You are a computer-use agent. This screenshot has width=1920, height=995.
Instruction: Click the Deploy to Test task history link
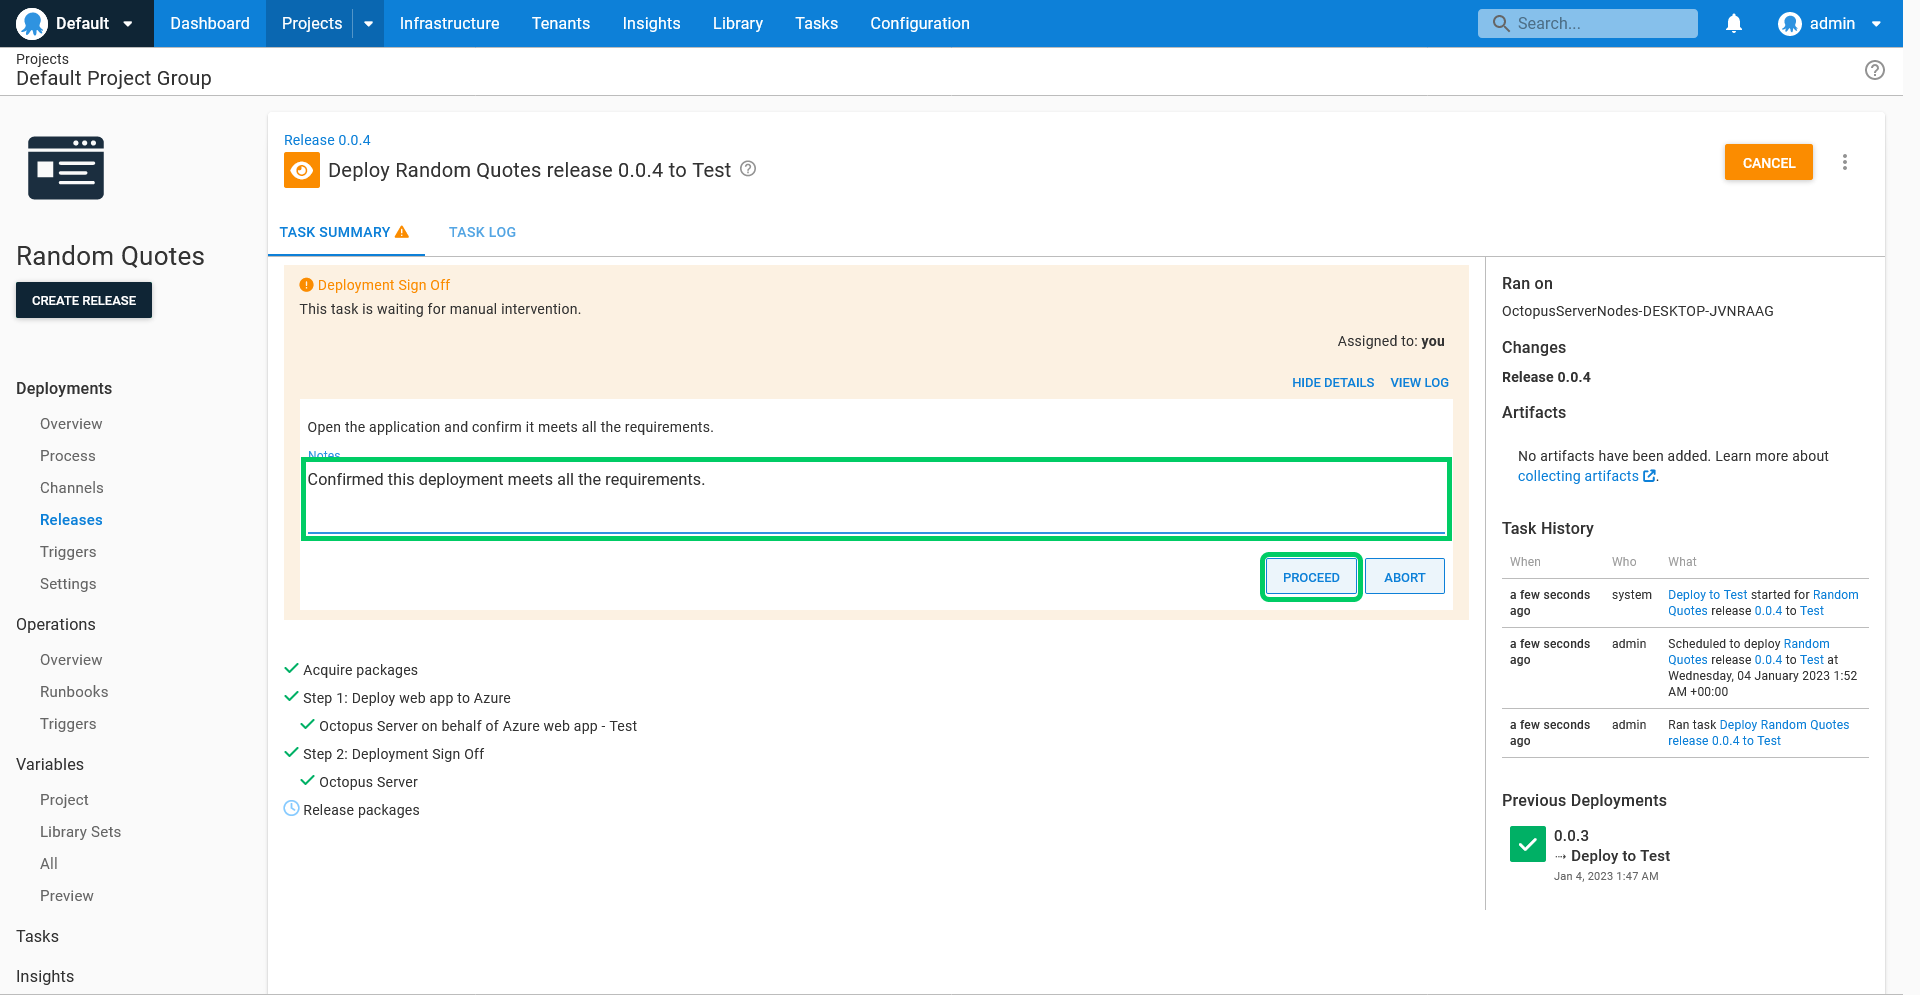[1707, 595]
